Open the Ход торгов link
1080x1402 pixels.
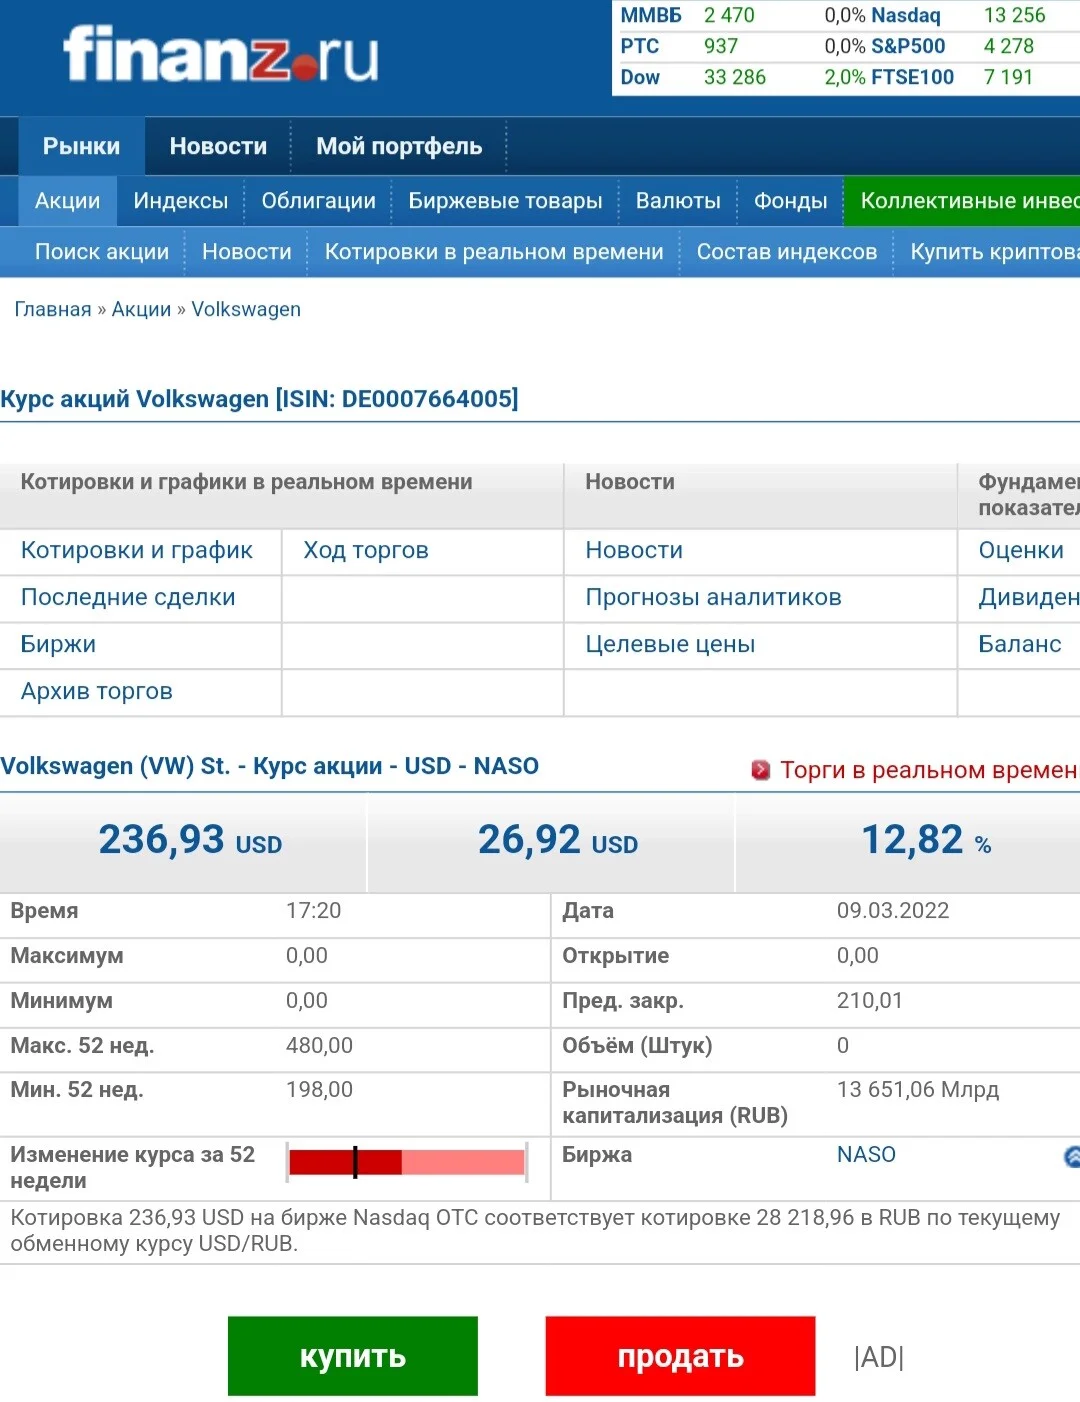click(366, 550)
